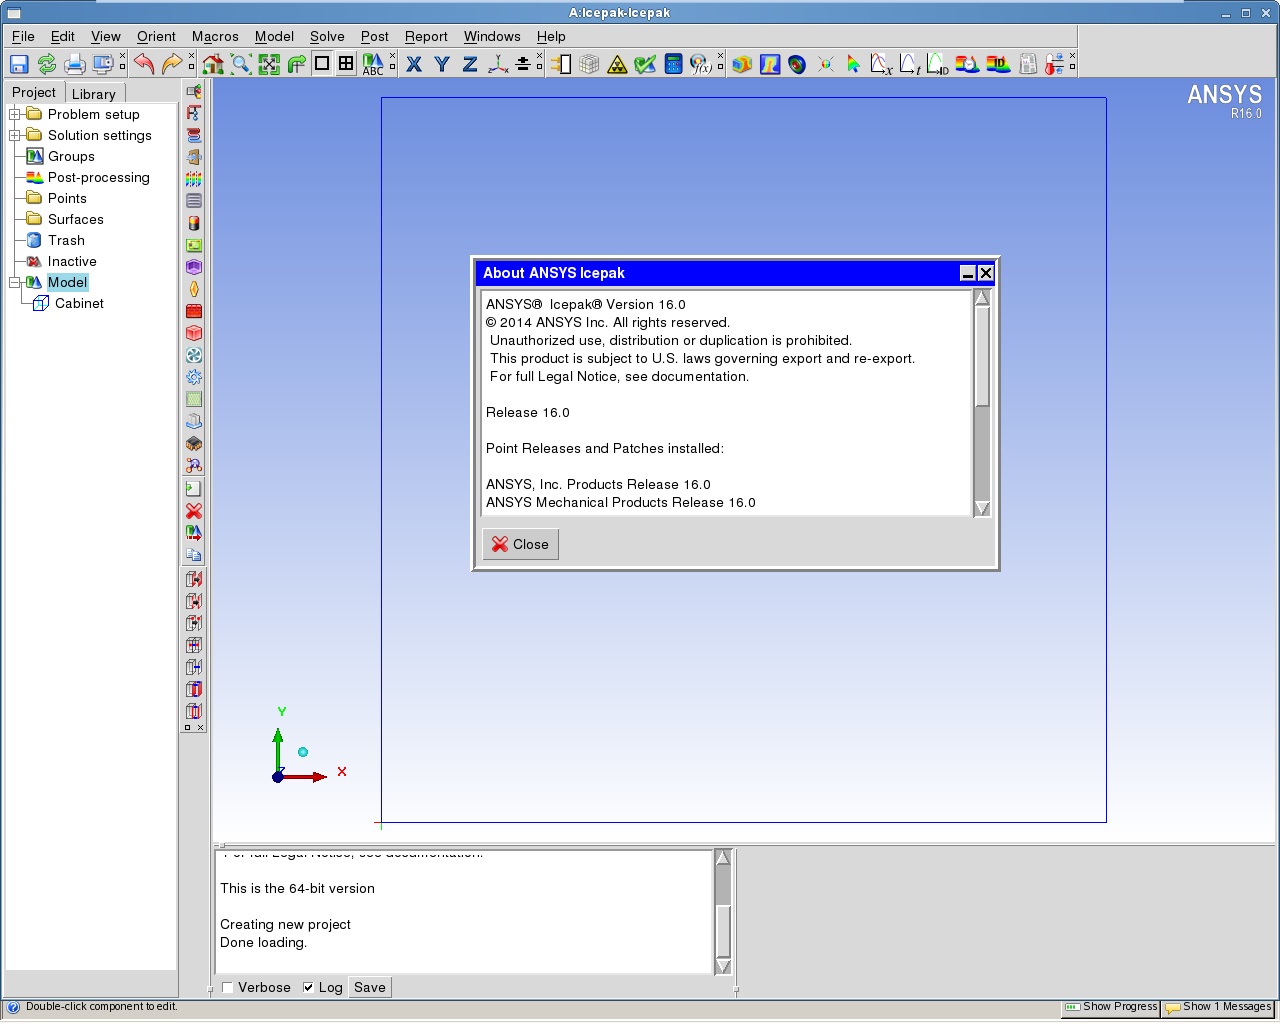Open the Help menu
The height and width of the screenshot is (1024, 1280).
coord(551,36)
